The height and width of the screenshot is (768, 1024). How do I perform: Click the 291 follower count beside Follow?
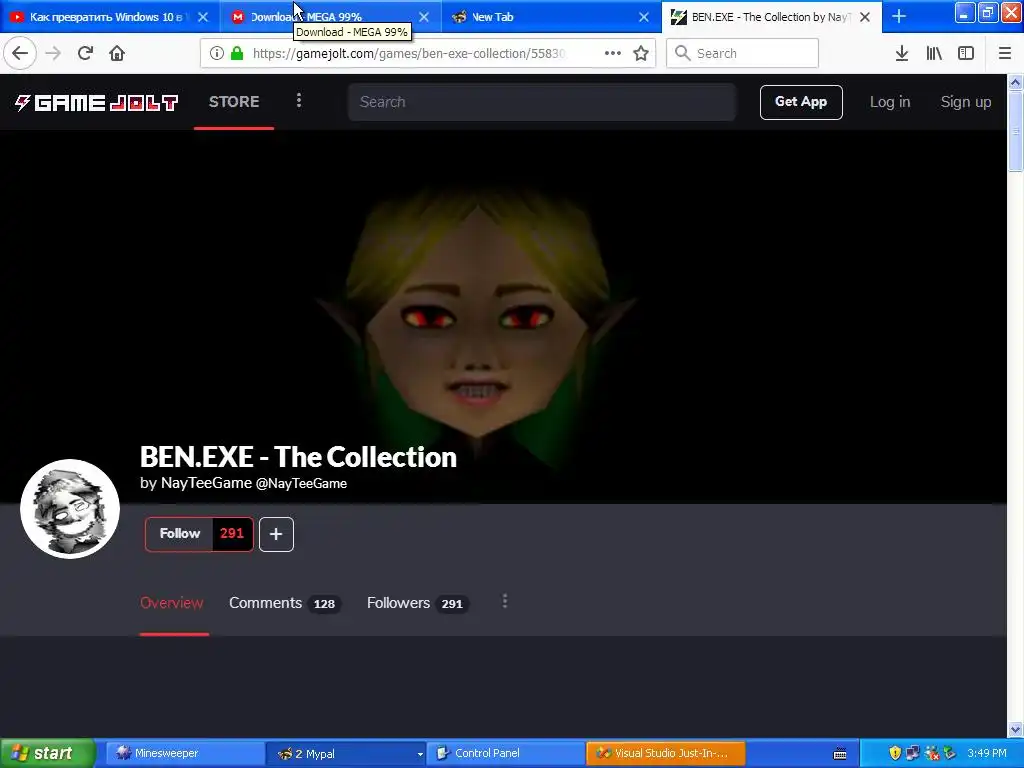click(x=232, y=534)
